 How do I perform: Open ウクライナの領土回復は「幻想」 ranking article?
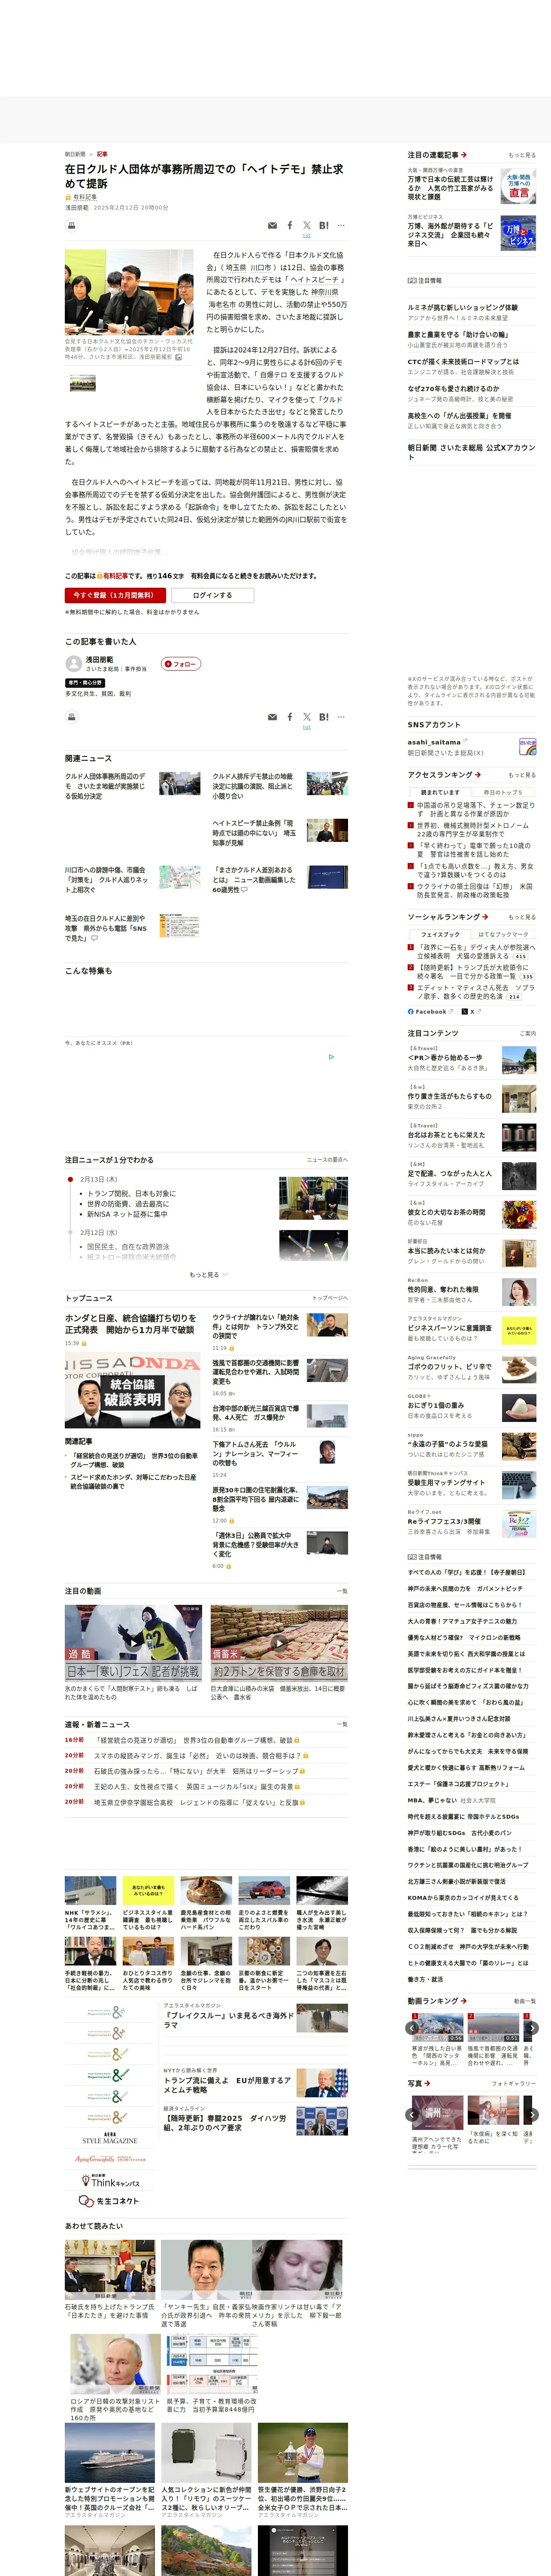[475, 890]
